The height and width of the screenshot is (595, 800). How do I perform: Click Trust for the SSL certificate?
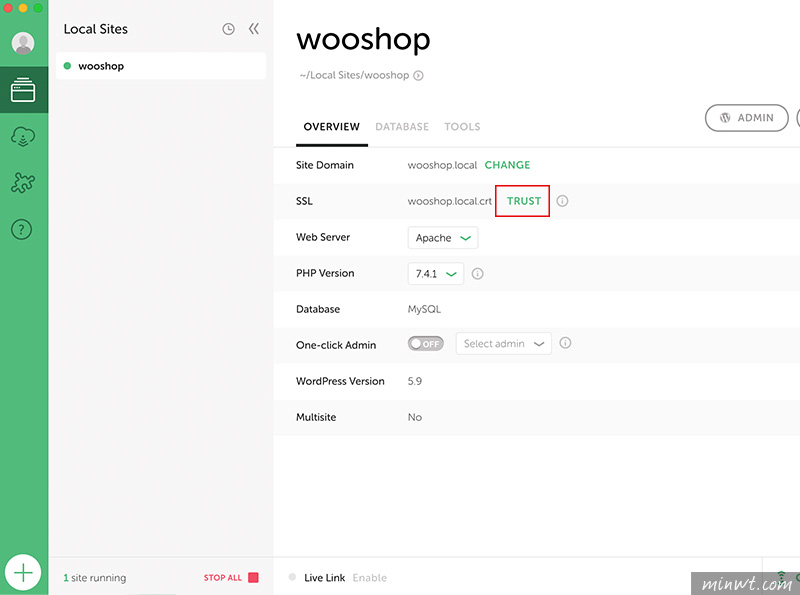click(523, 201)
